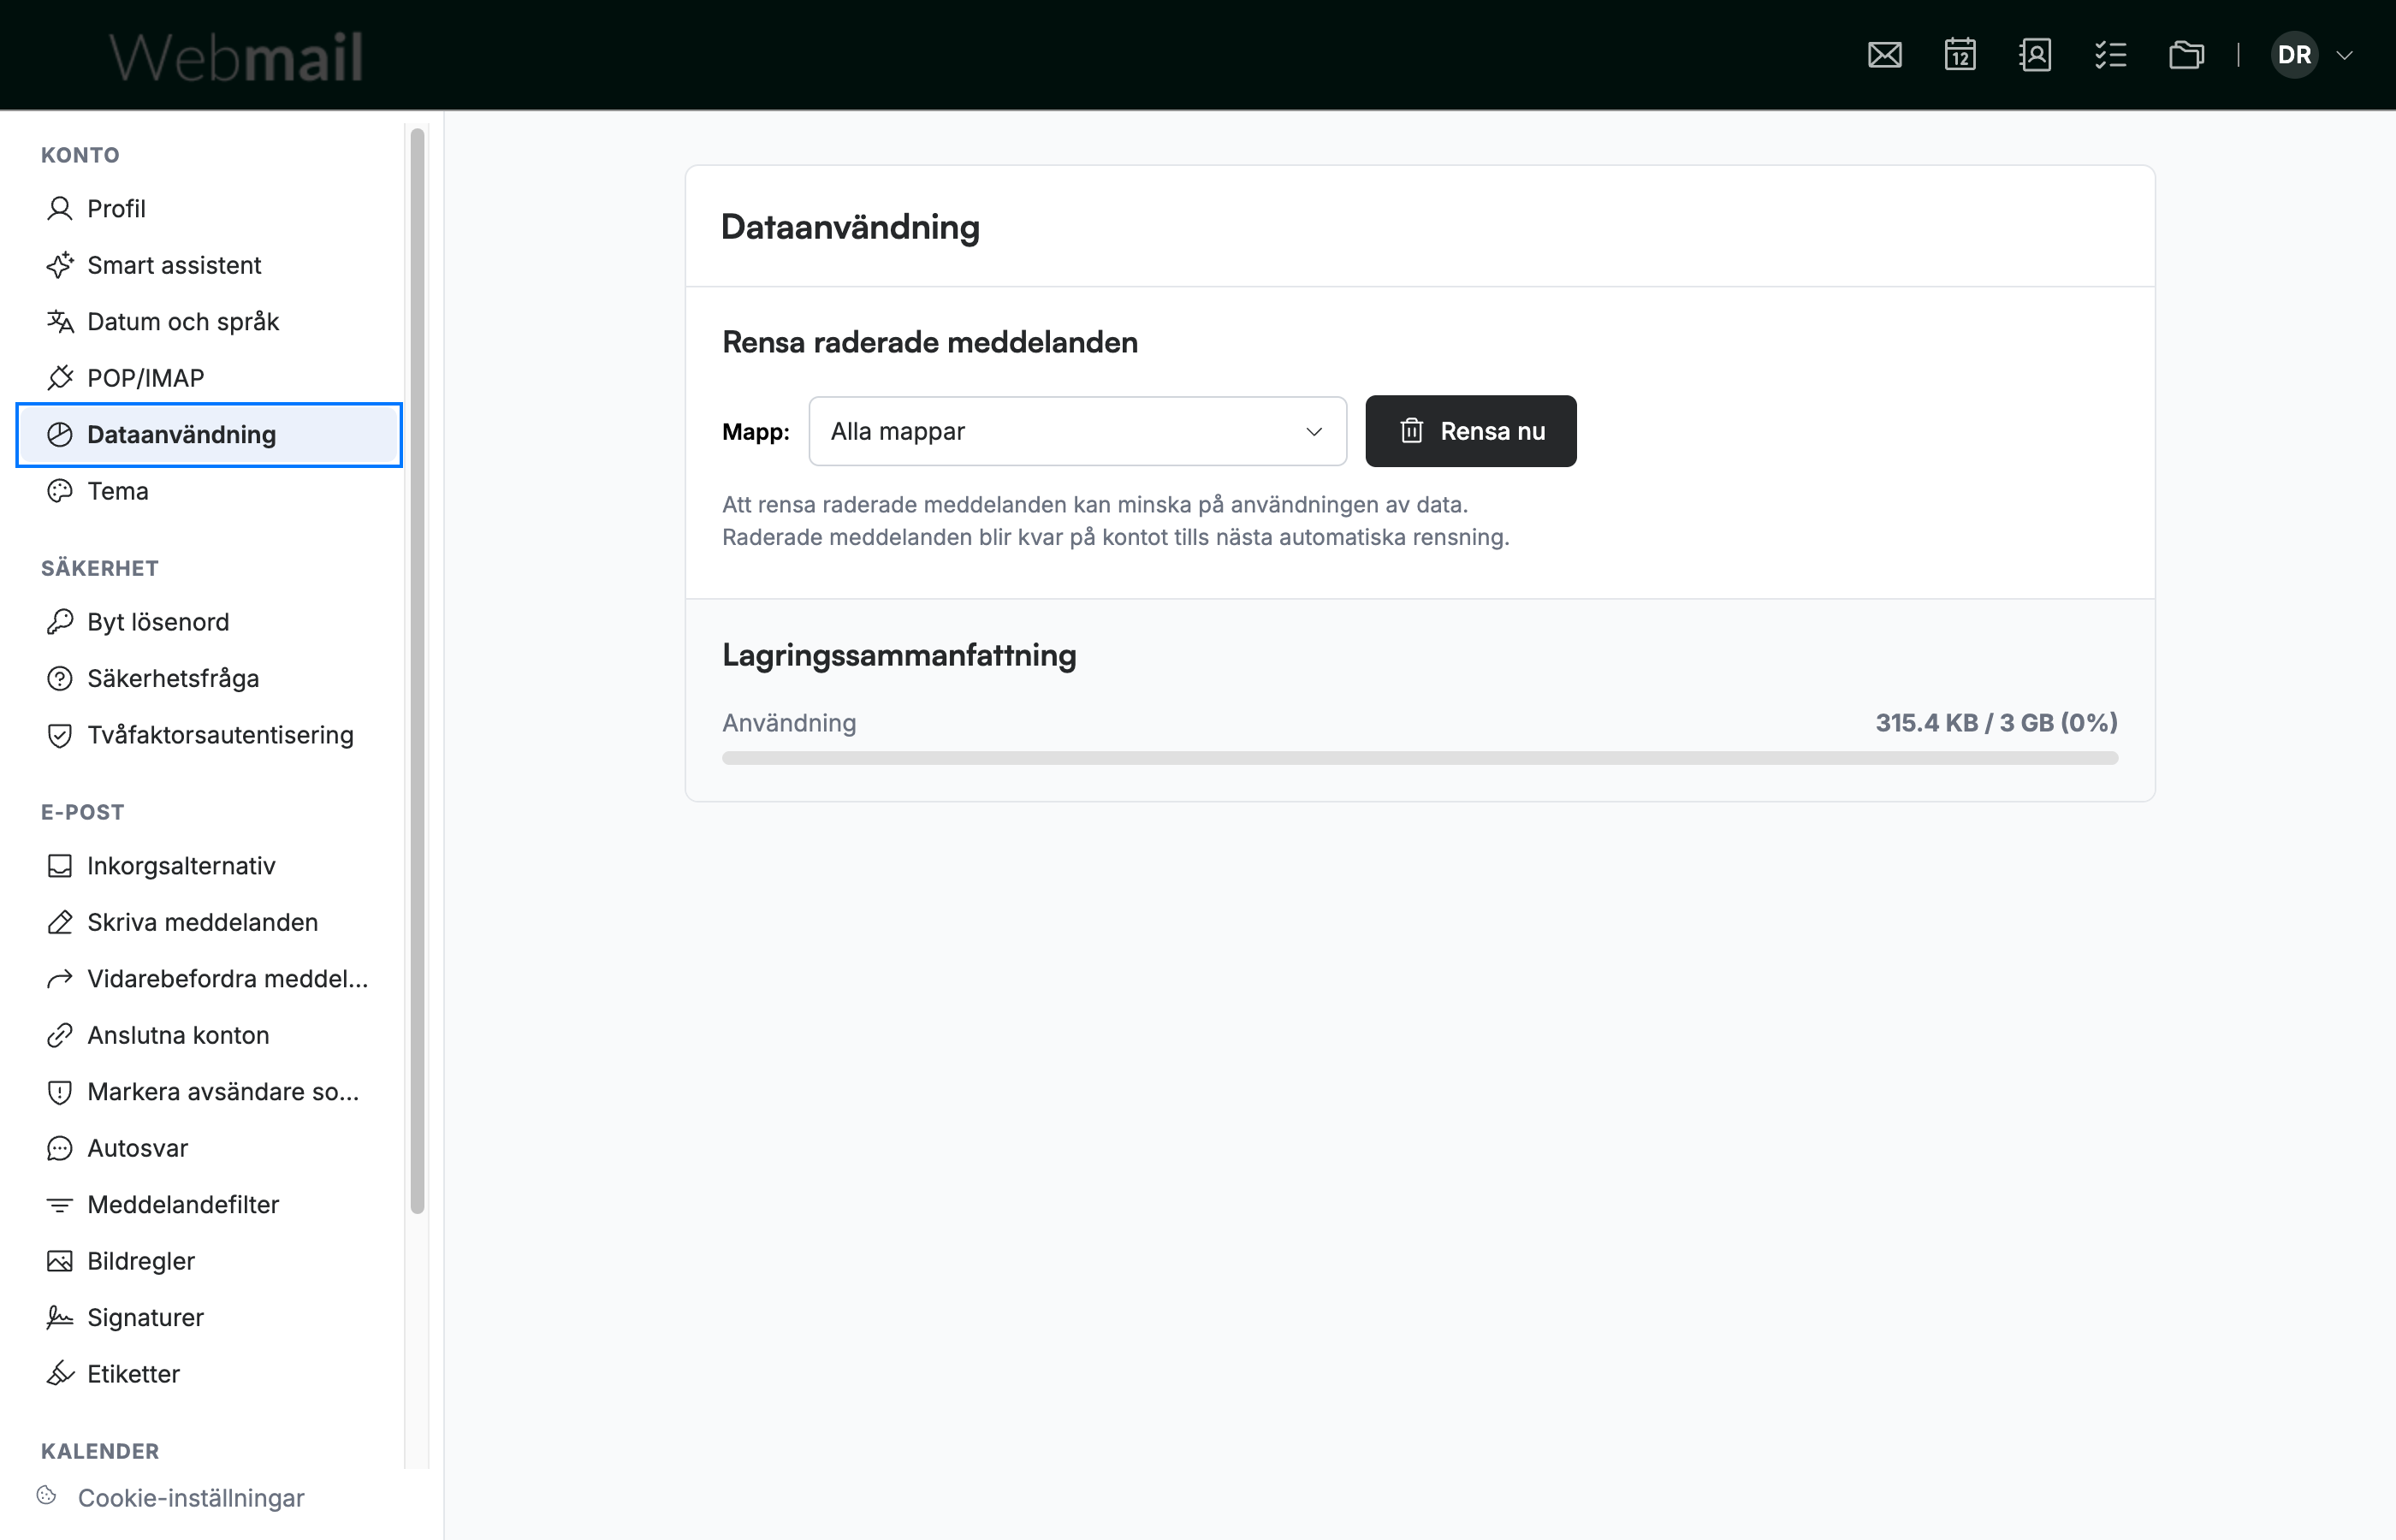The image size is (2396, 1540).
Task: Go to Inkorgsalternativ
Action: tap(209, 866)
